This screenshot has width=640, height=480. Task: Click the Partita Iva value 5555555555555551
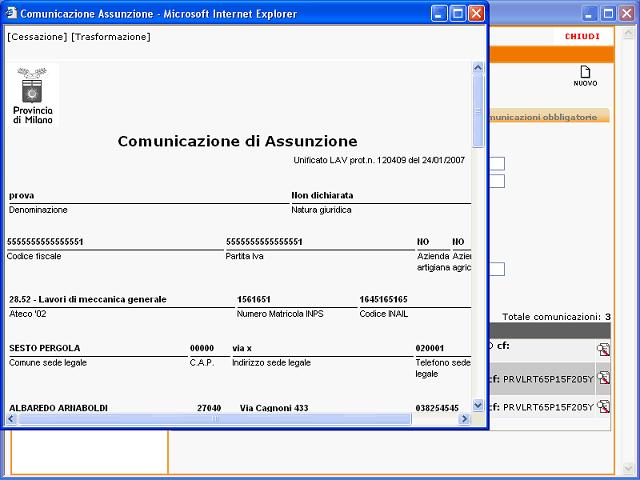coord(264,242)
